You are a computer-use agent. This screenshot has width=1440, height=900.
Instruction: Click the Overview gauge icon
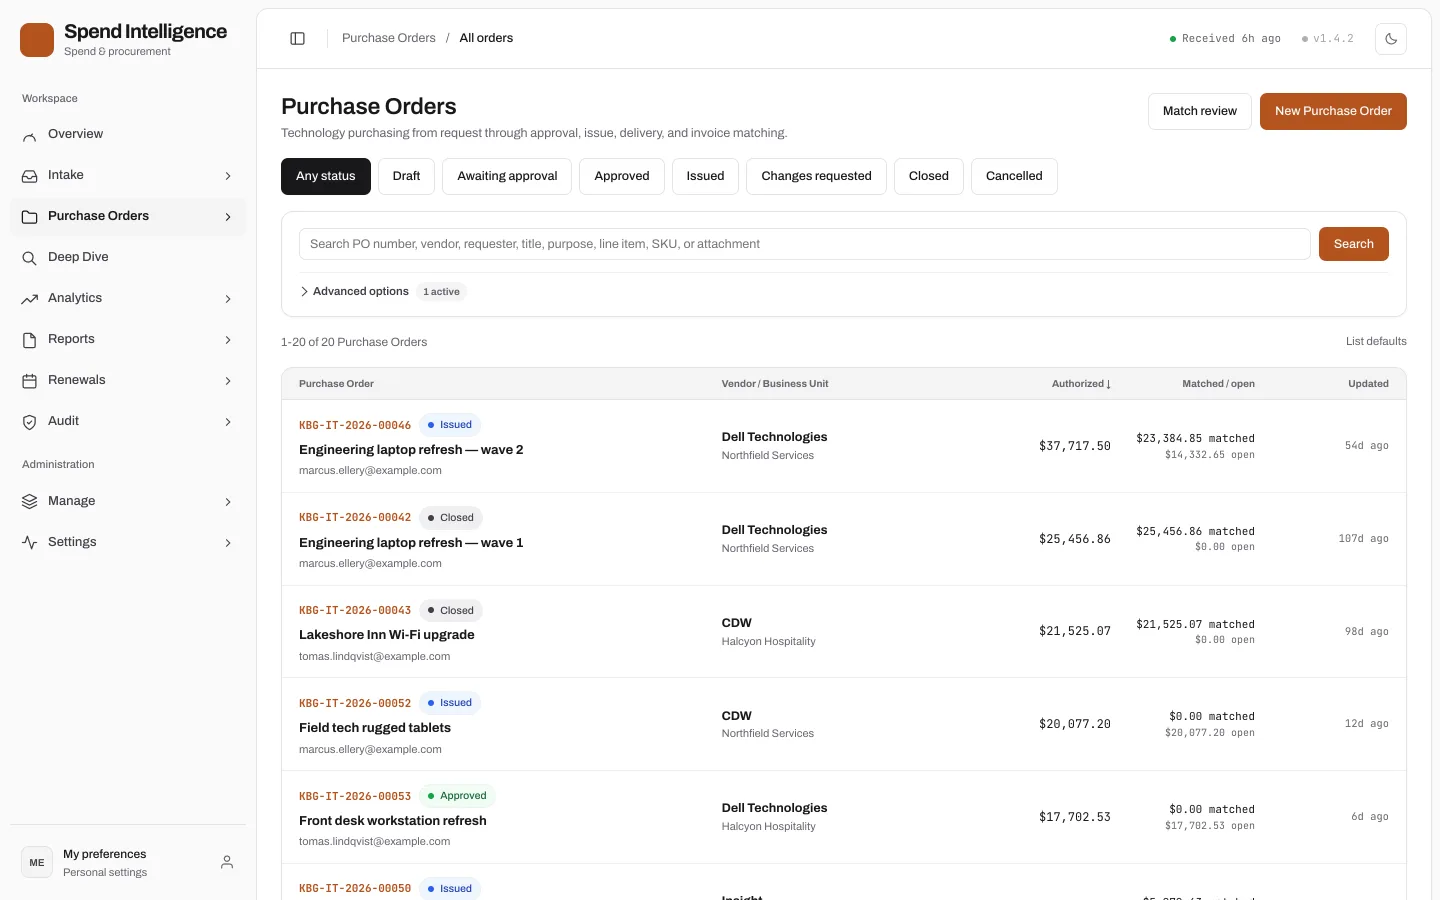[x=30, y=135]
